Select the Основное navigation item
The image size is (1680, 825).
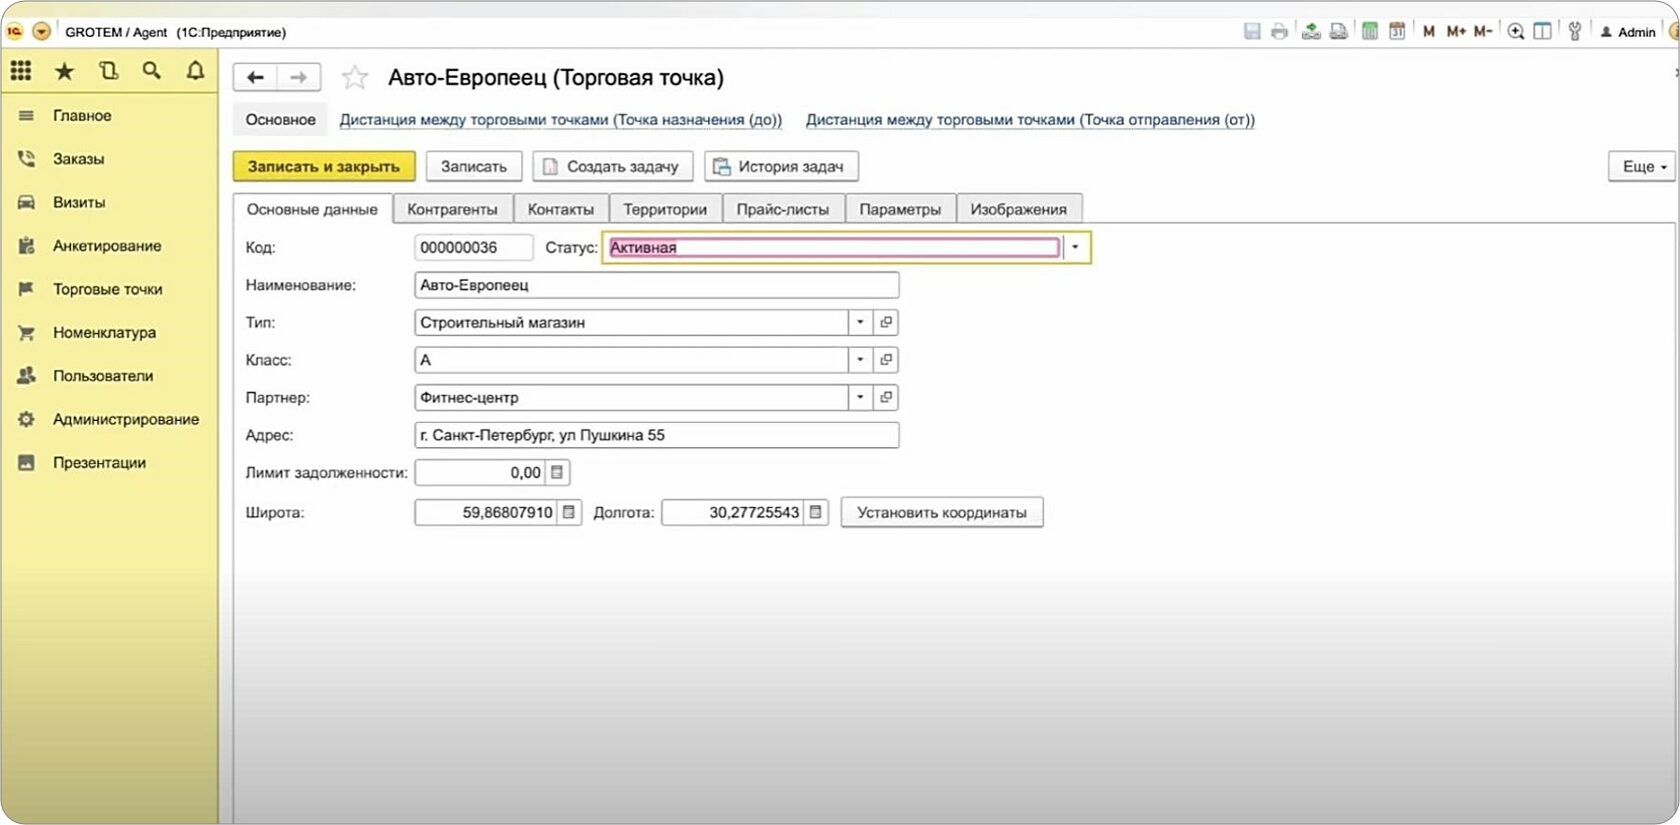tap(280, 120)
